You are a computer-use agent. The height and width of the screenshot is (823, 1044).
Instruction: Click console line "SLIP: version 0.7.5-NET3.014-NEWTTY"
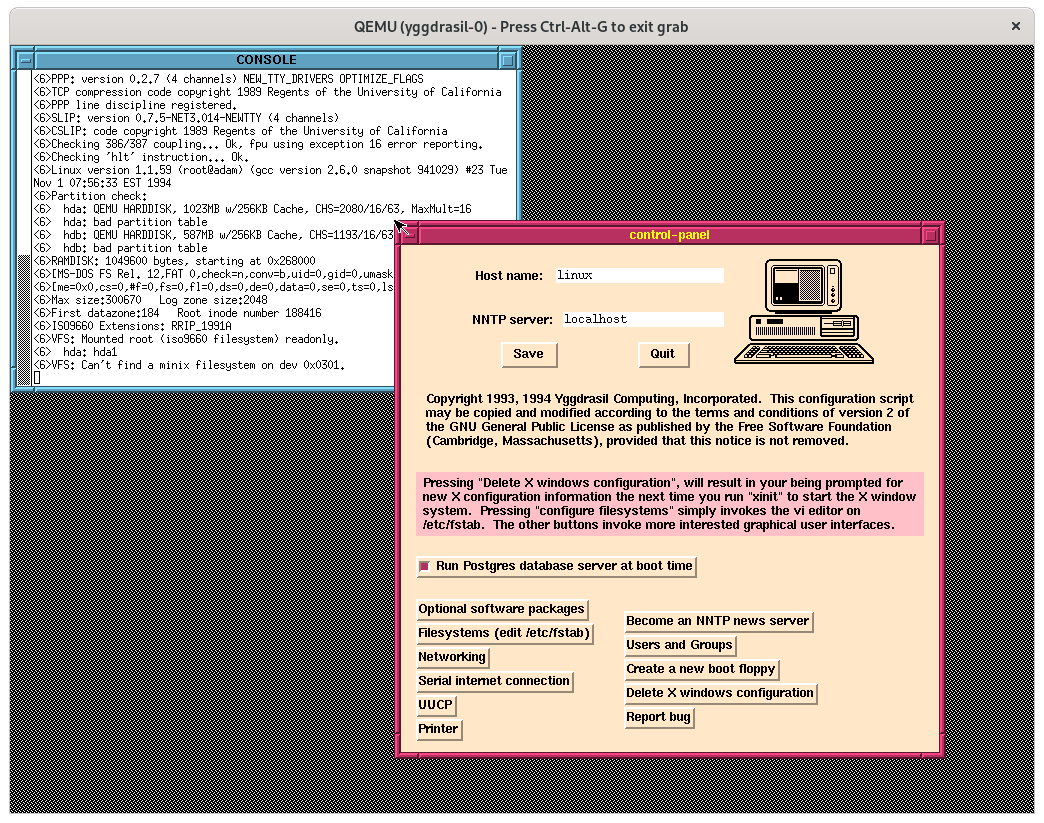pos(186,119)
